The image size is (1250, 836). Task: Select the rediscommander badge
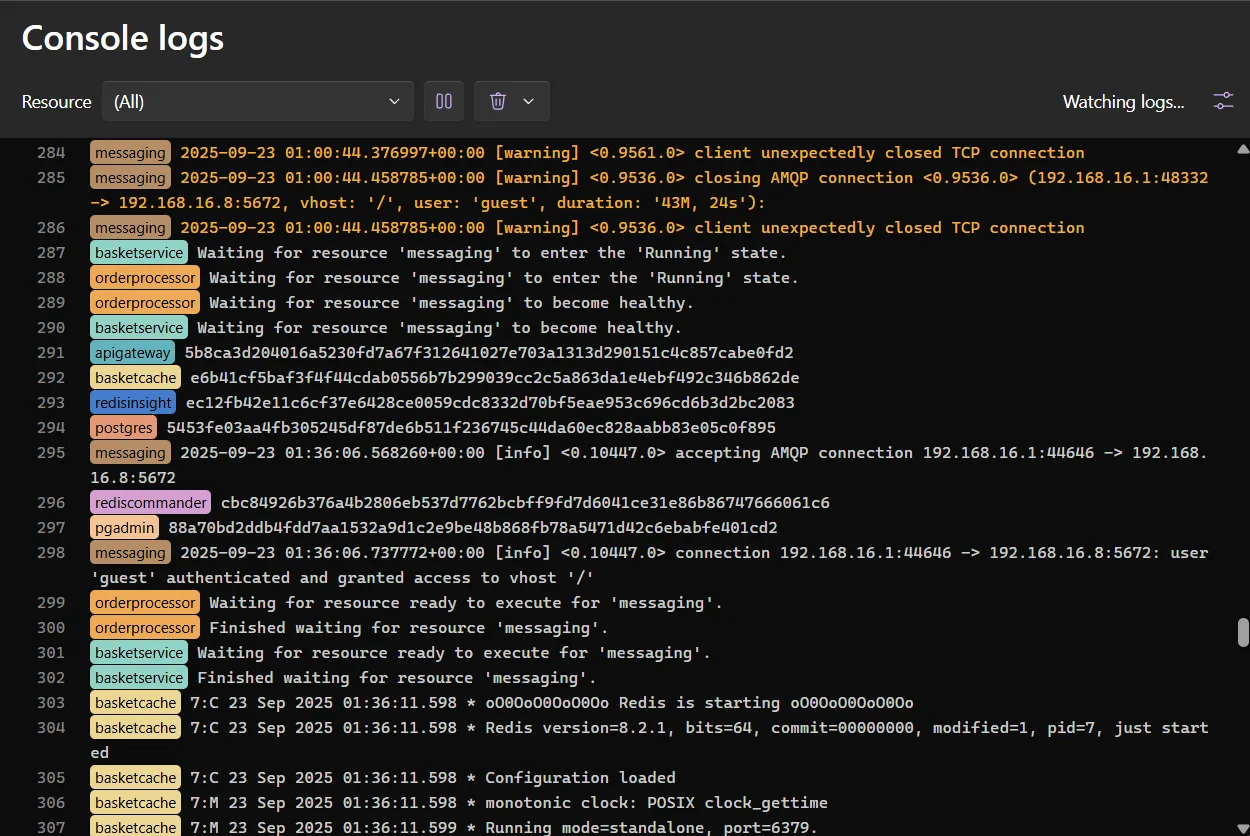[x=150, y=502]
